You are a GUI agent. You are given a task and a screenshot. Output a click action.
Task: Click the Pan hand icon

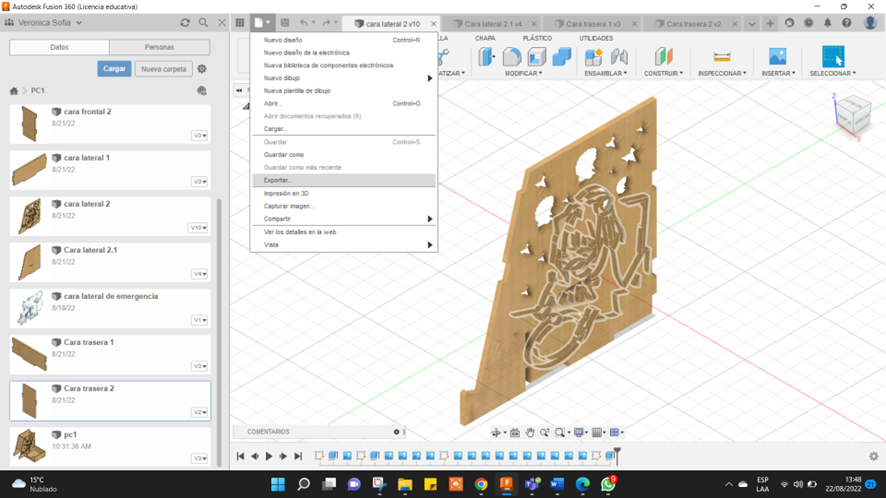click(530, 432)
